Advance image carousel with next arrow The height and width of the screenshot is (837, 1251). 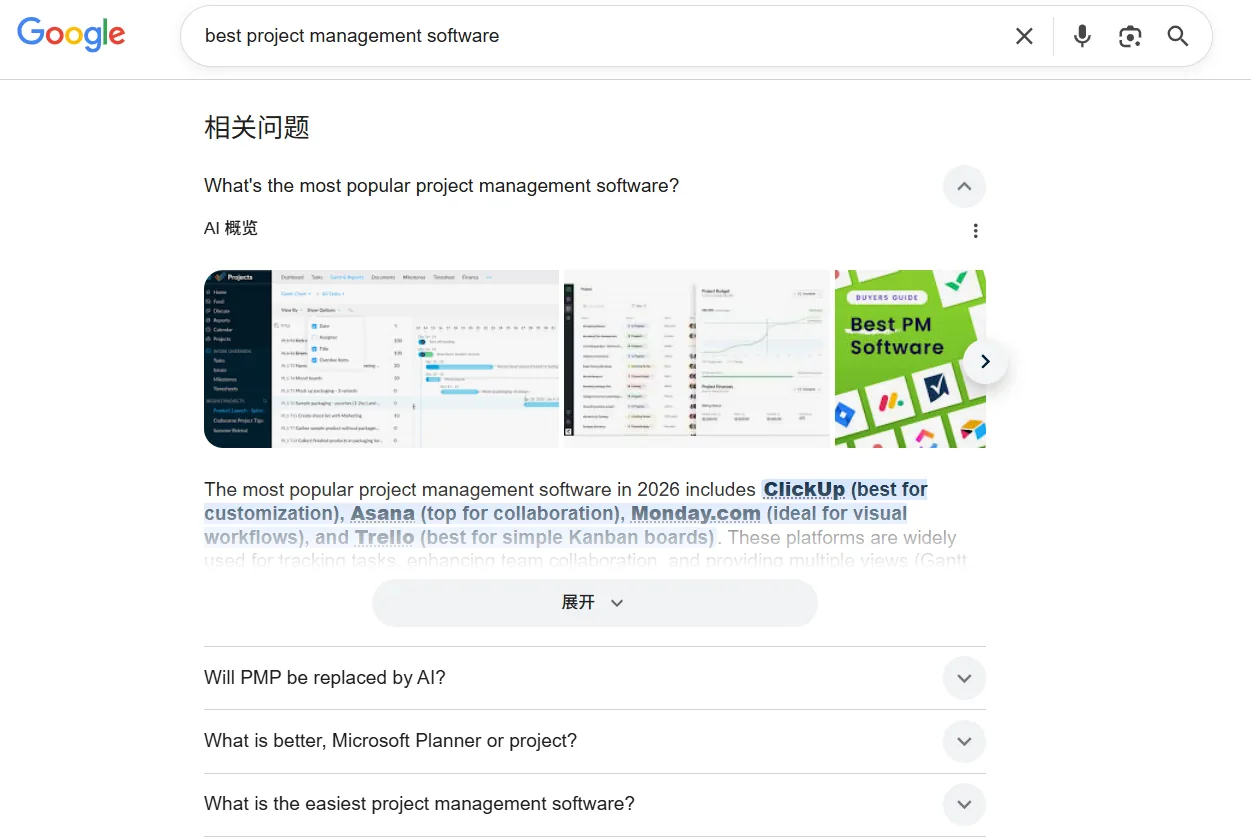click(985, 361)
